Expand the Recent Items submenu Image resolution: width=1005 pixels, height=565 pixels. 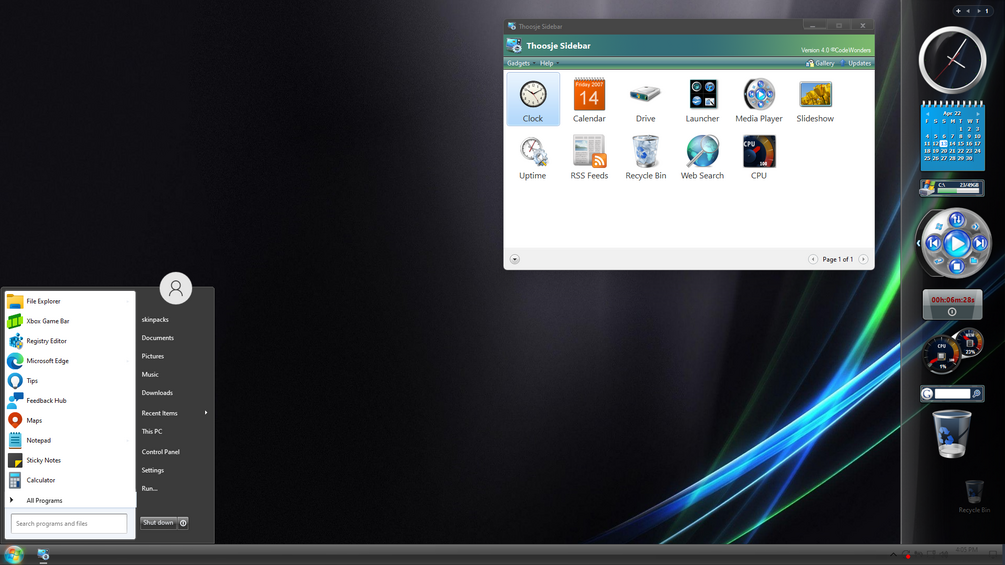pos(174,413)
